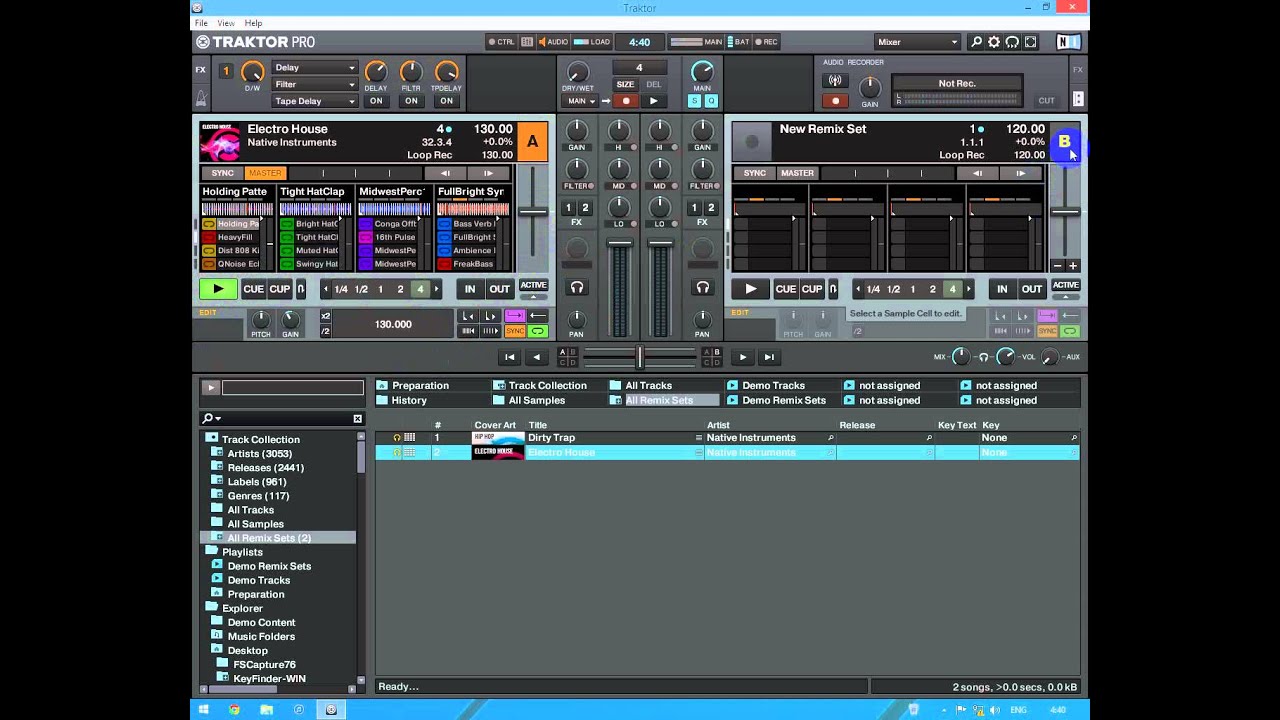Viewport: 1280px width, 720px height.
Task: Toggle Deck B SYNC button
Action: click(x=755, y=173)
